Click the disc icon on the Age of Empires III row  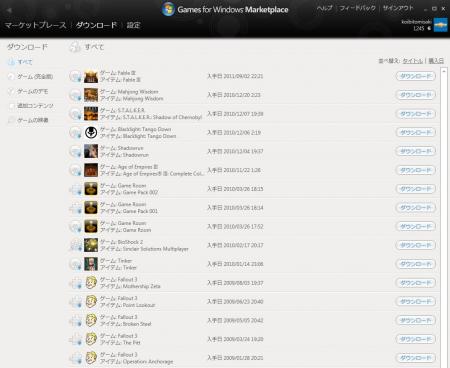76,170
